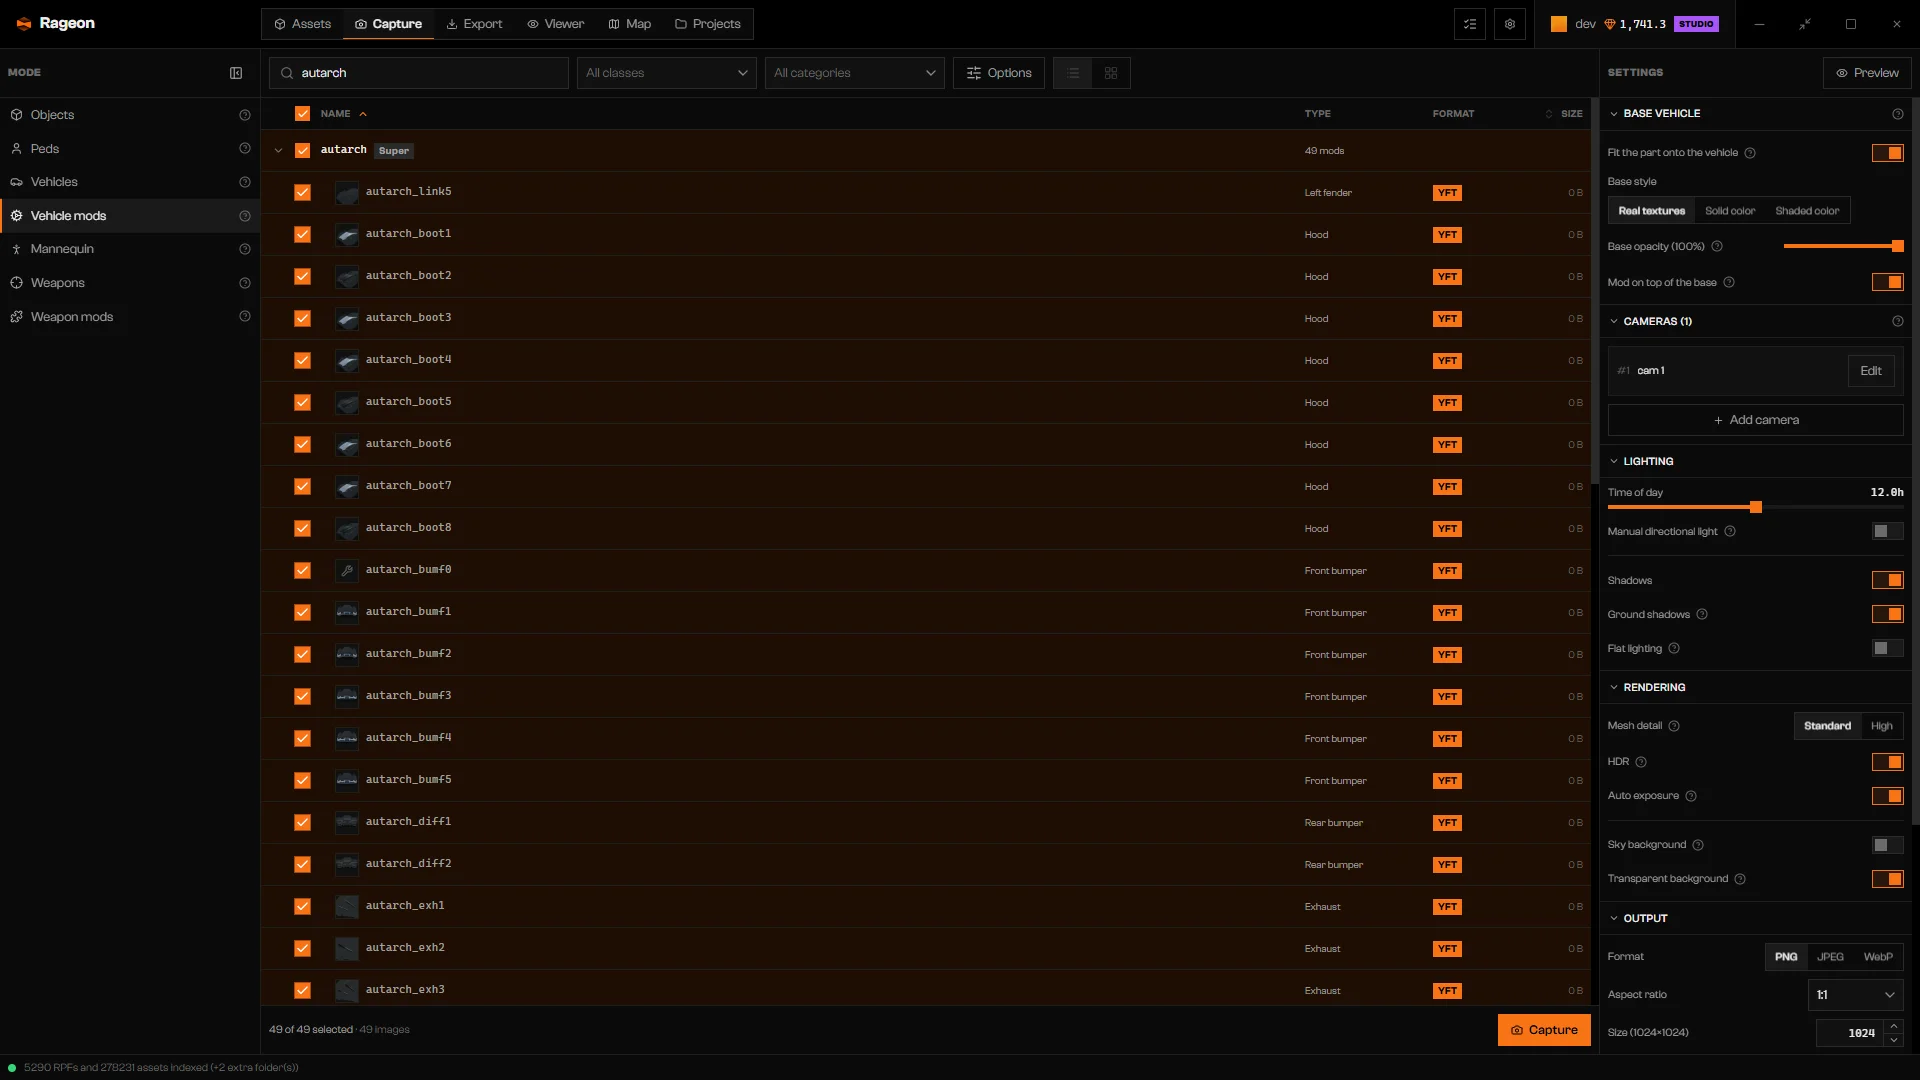Toggle Transparent background switch
The height and width of the screenshot is (1080, 1920).
pos(1888,879)
